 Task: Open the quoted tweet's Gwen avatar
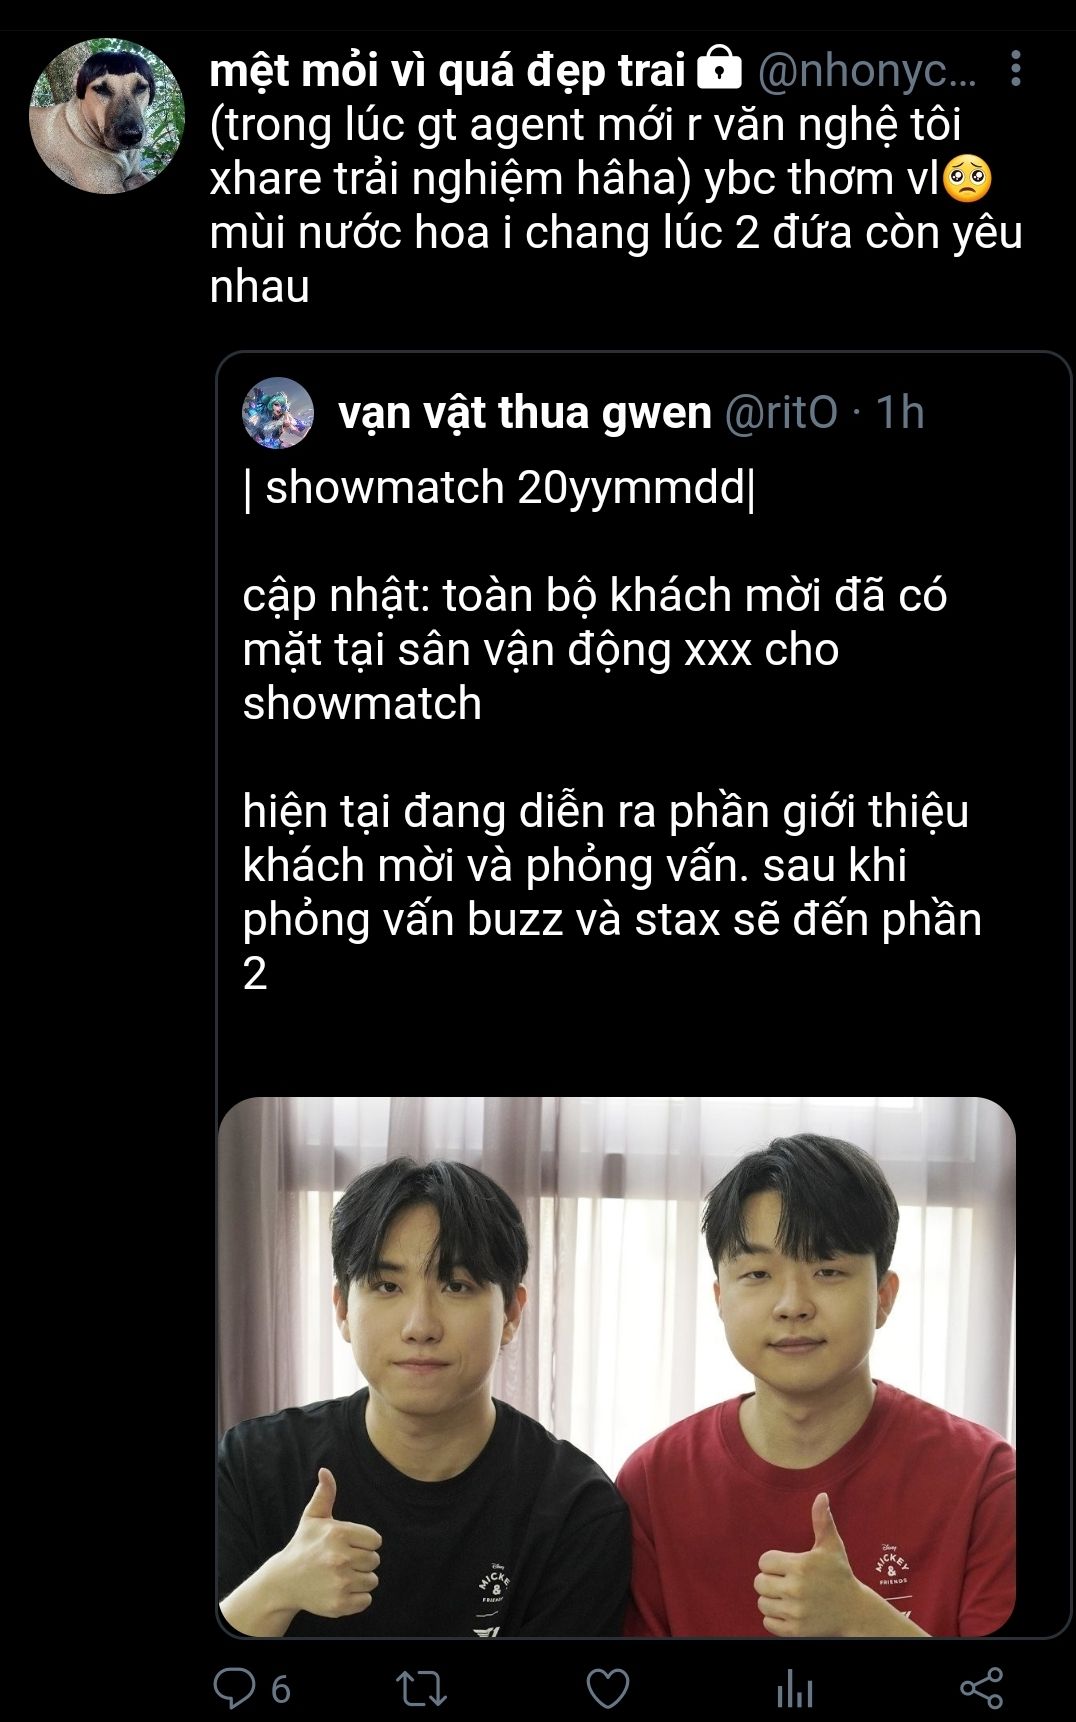[278, 413]
